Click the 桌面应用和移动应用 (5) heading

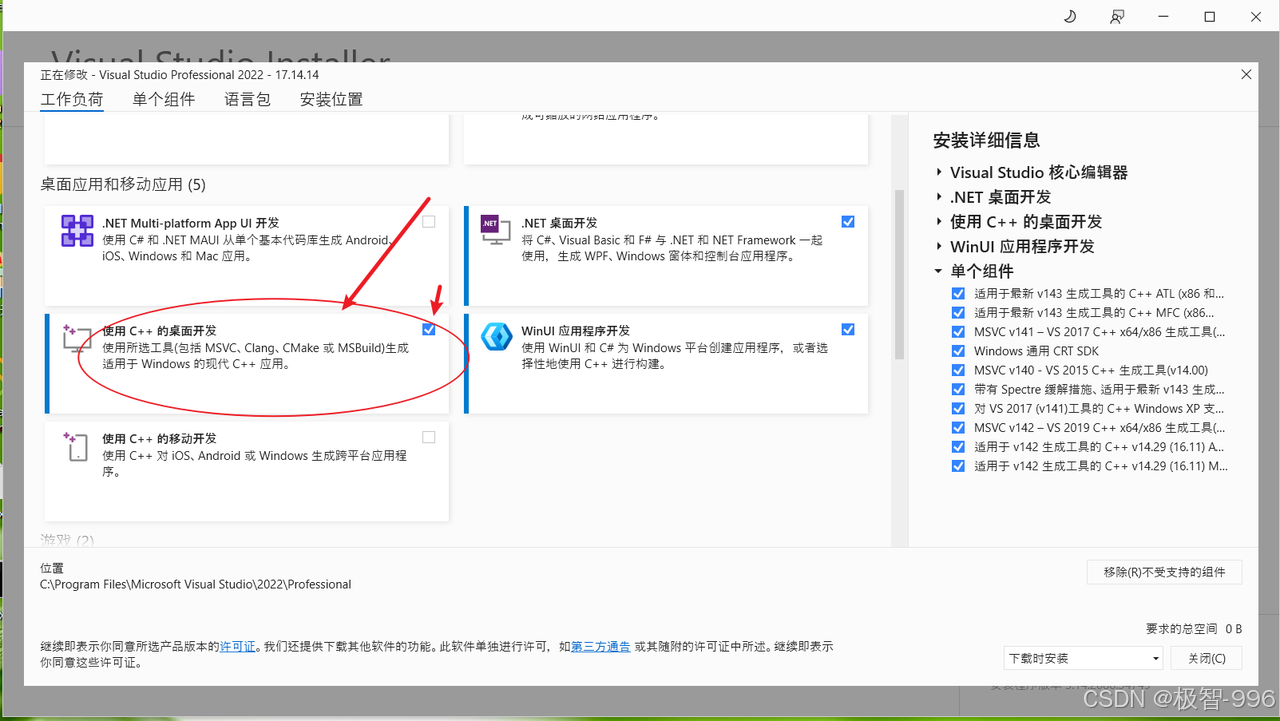pos(123,184)
